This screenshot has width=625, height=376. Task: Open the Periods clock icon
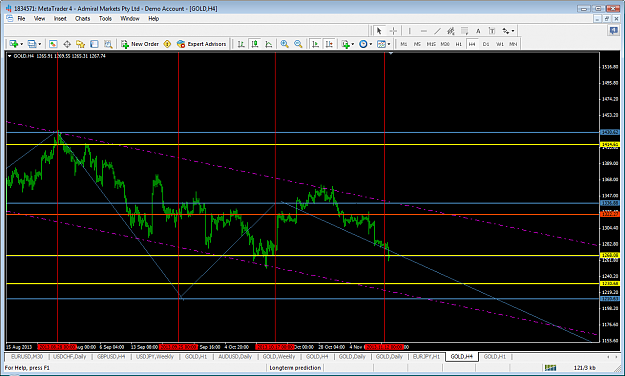click(363, 44)
